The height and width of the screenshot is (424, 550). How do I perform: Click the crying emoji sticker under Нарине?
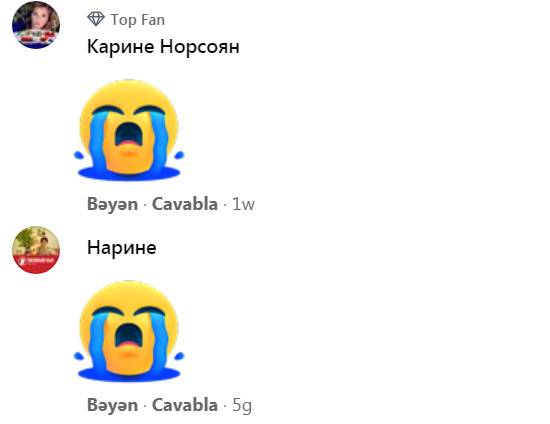coord(129,331)
